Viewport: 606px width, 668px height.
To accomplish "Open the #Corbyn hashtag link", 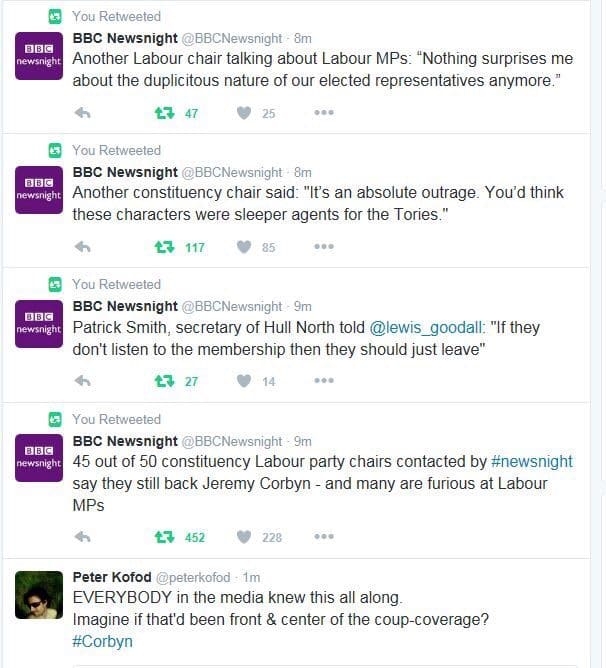I will (x=102, y=641).
